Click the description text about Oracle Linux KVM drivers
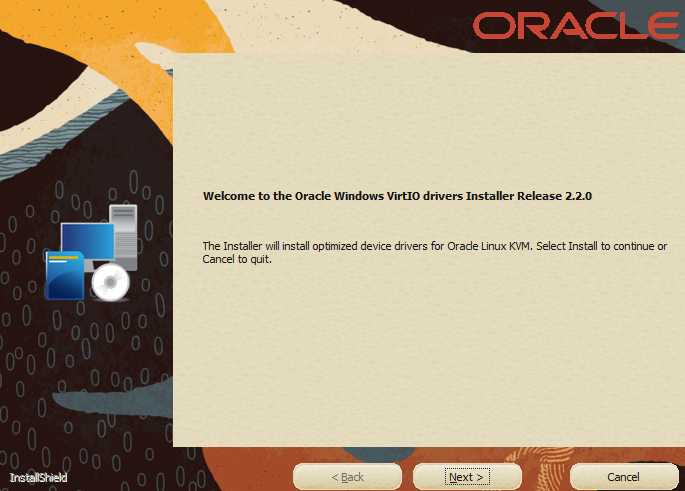Screen dimensions: 685x491 coord(434,252)
